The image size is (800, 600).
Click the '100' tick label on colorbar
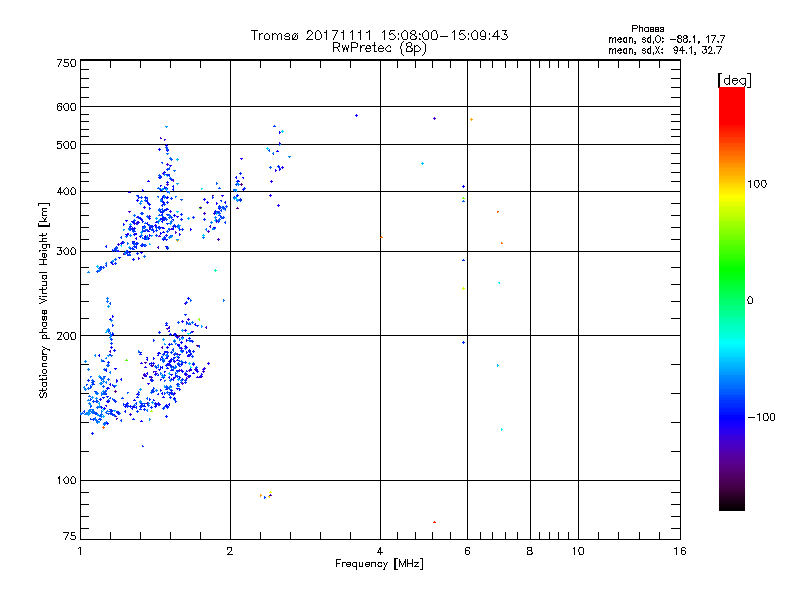click(x=759, y=184)
